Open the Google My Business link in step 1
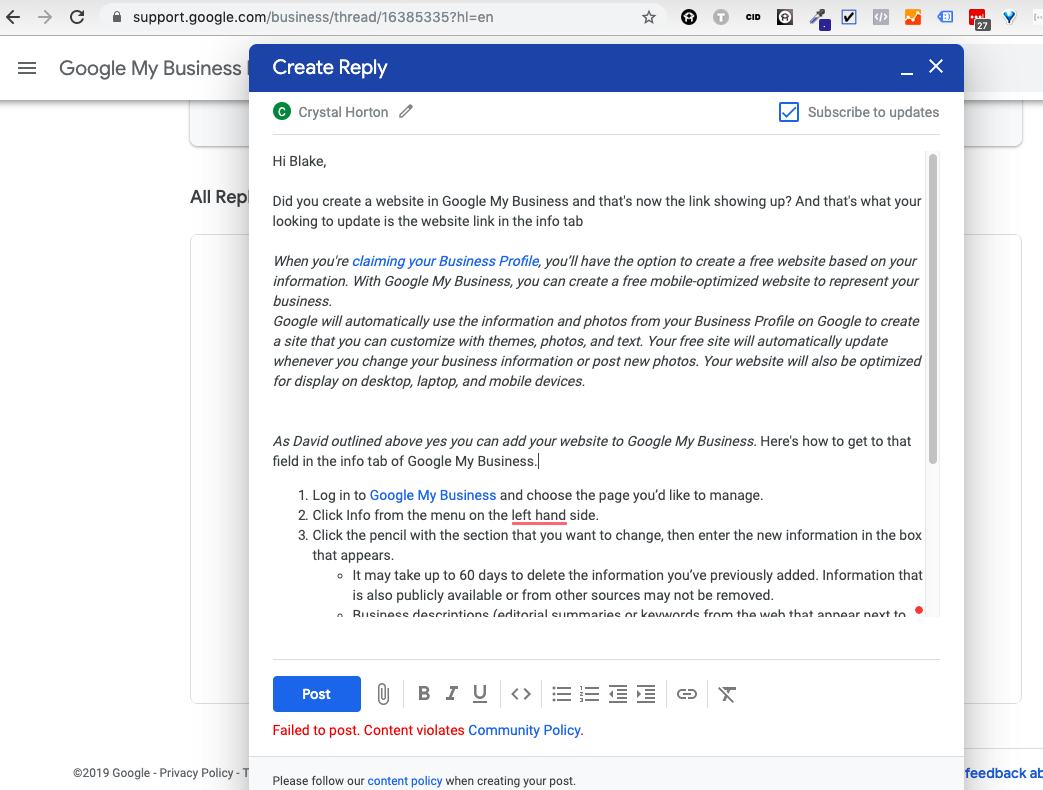 (x=433, y=495)
